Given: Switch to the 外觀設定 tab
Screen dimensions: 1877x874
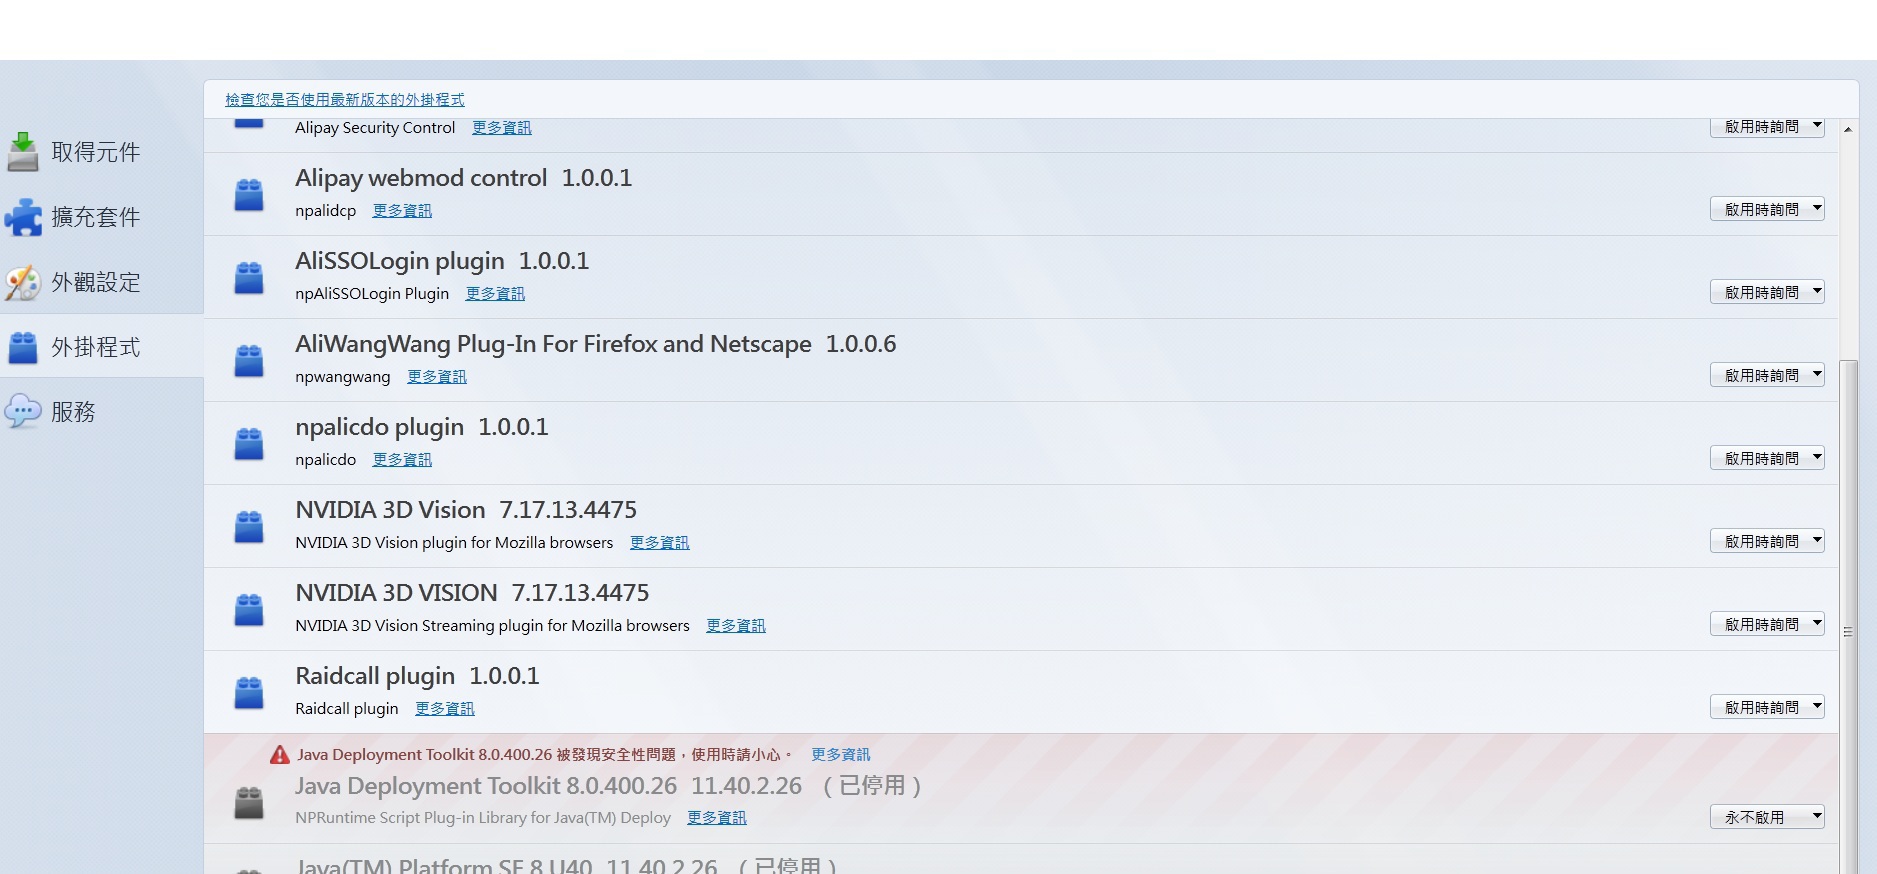Looking at the screenshot, I should (102, 282).
